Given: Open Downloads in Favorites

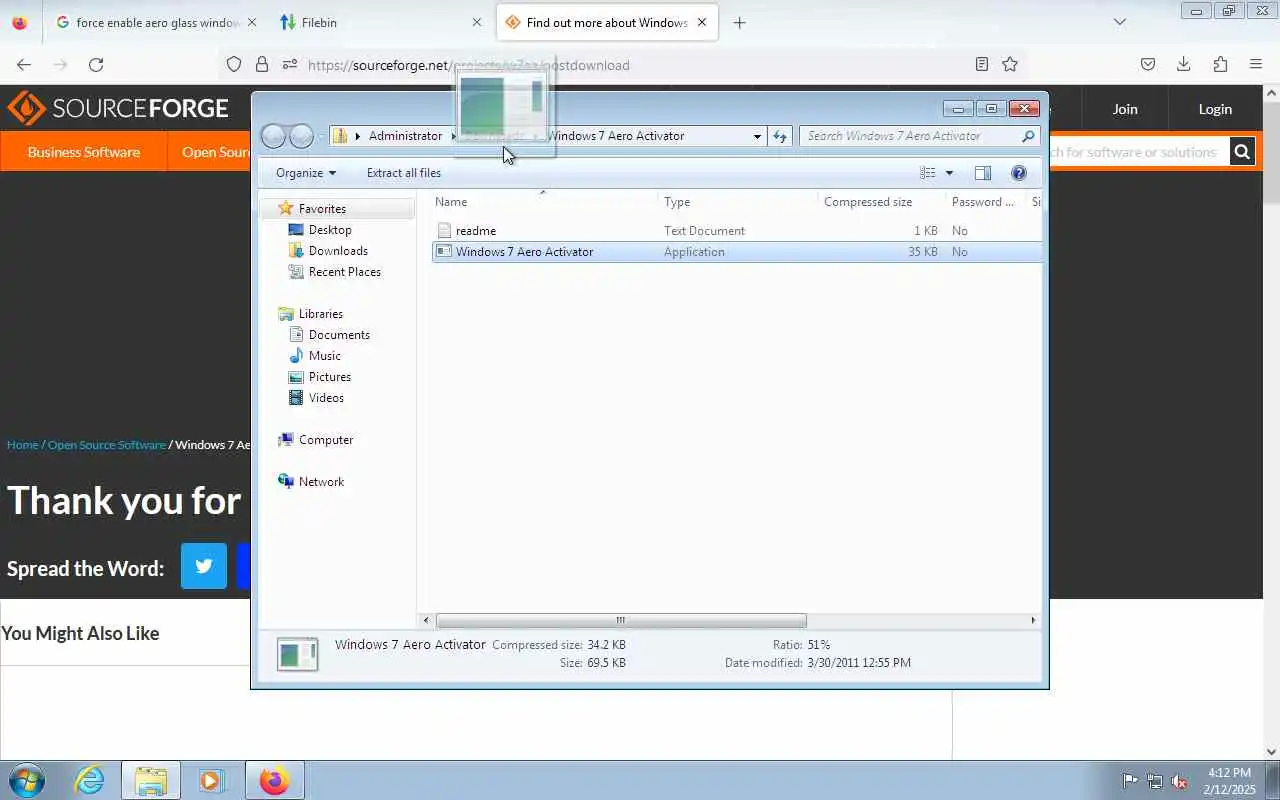Looking at the screenshot, I should 338,251.
